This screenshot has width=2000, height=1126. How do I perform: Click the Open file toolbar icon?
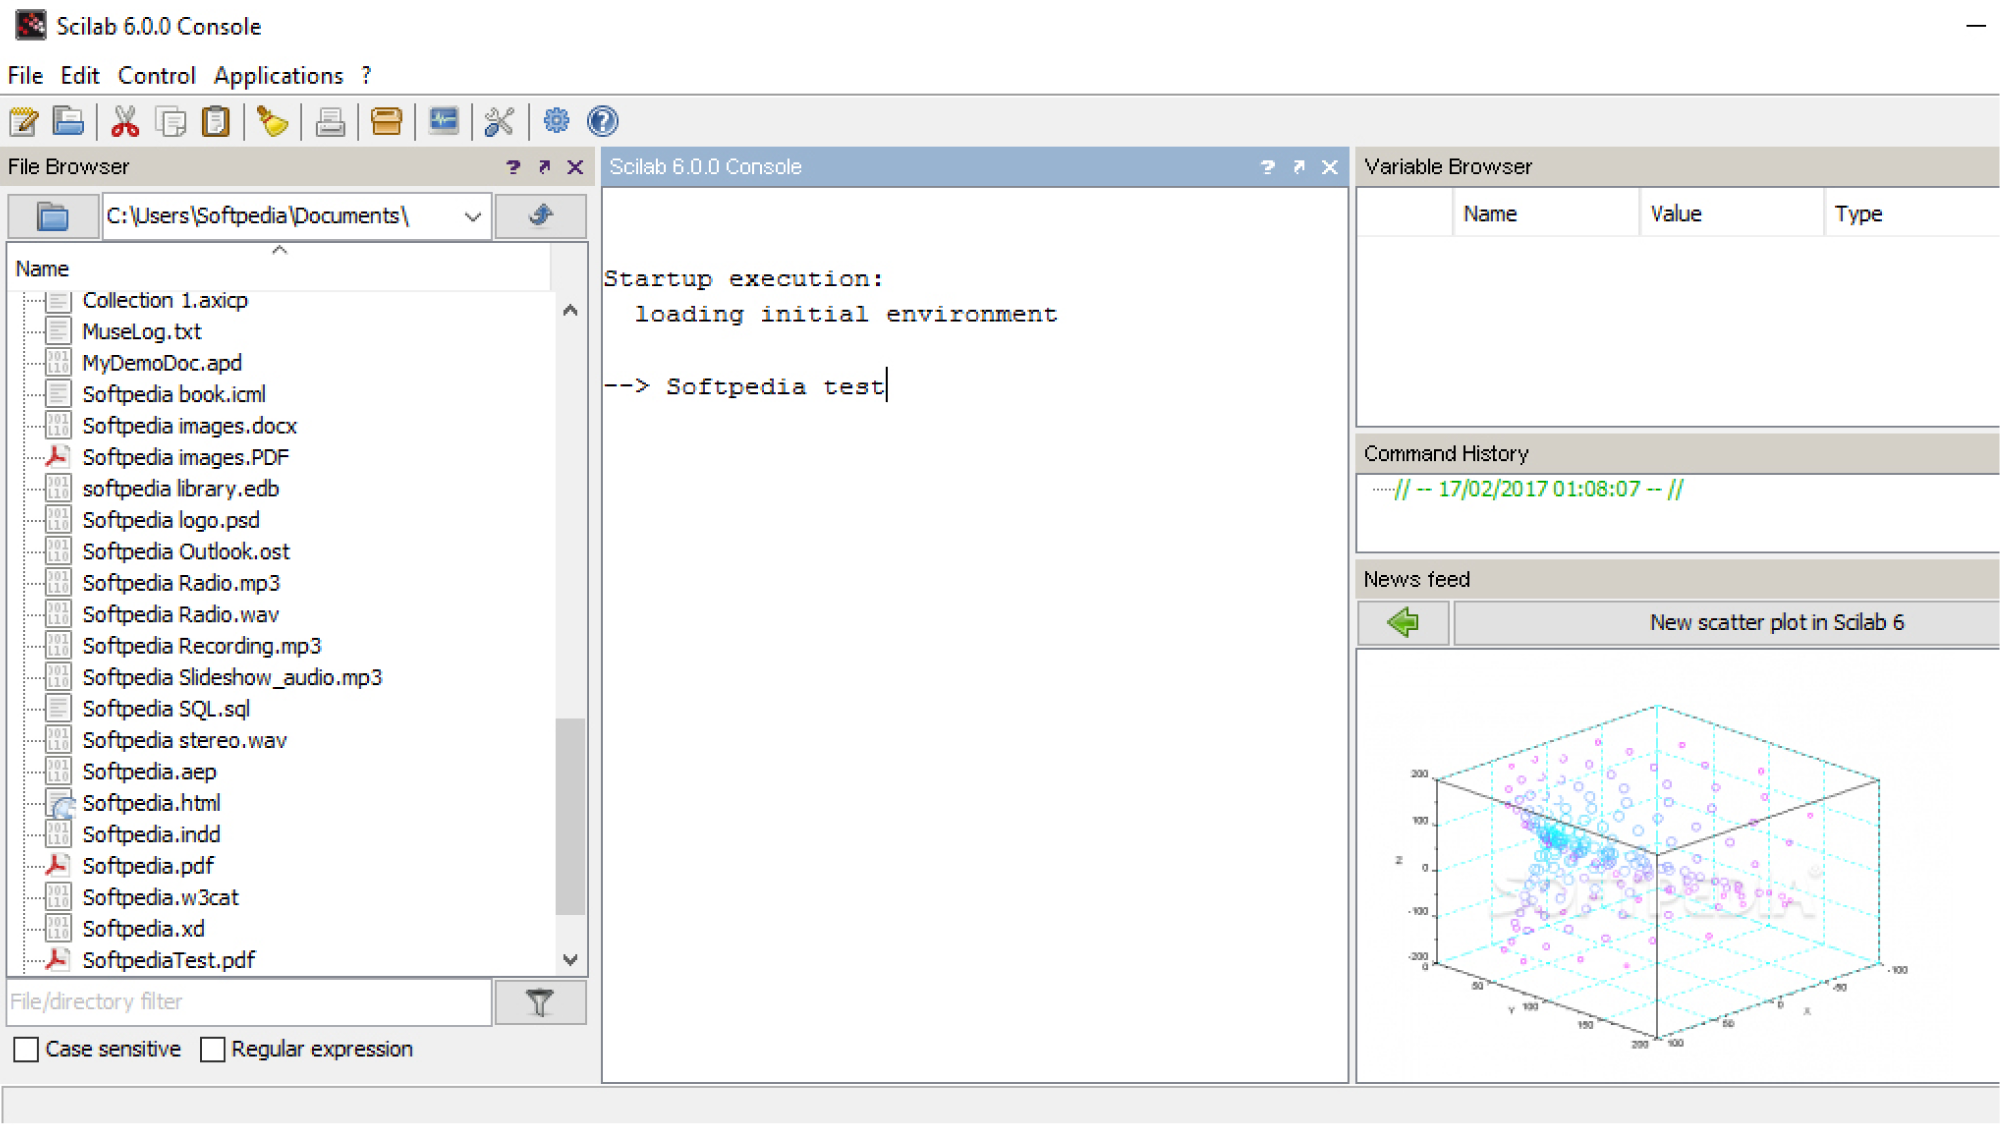68,122
